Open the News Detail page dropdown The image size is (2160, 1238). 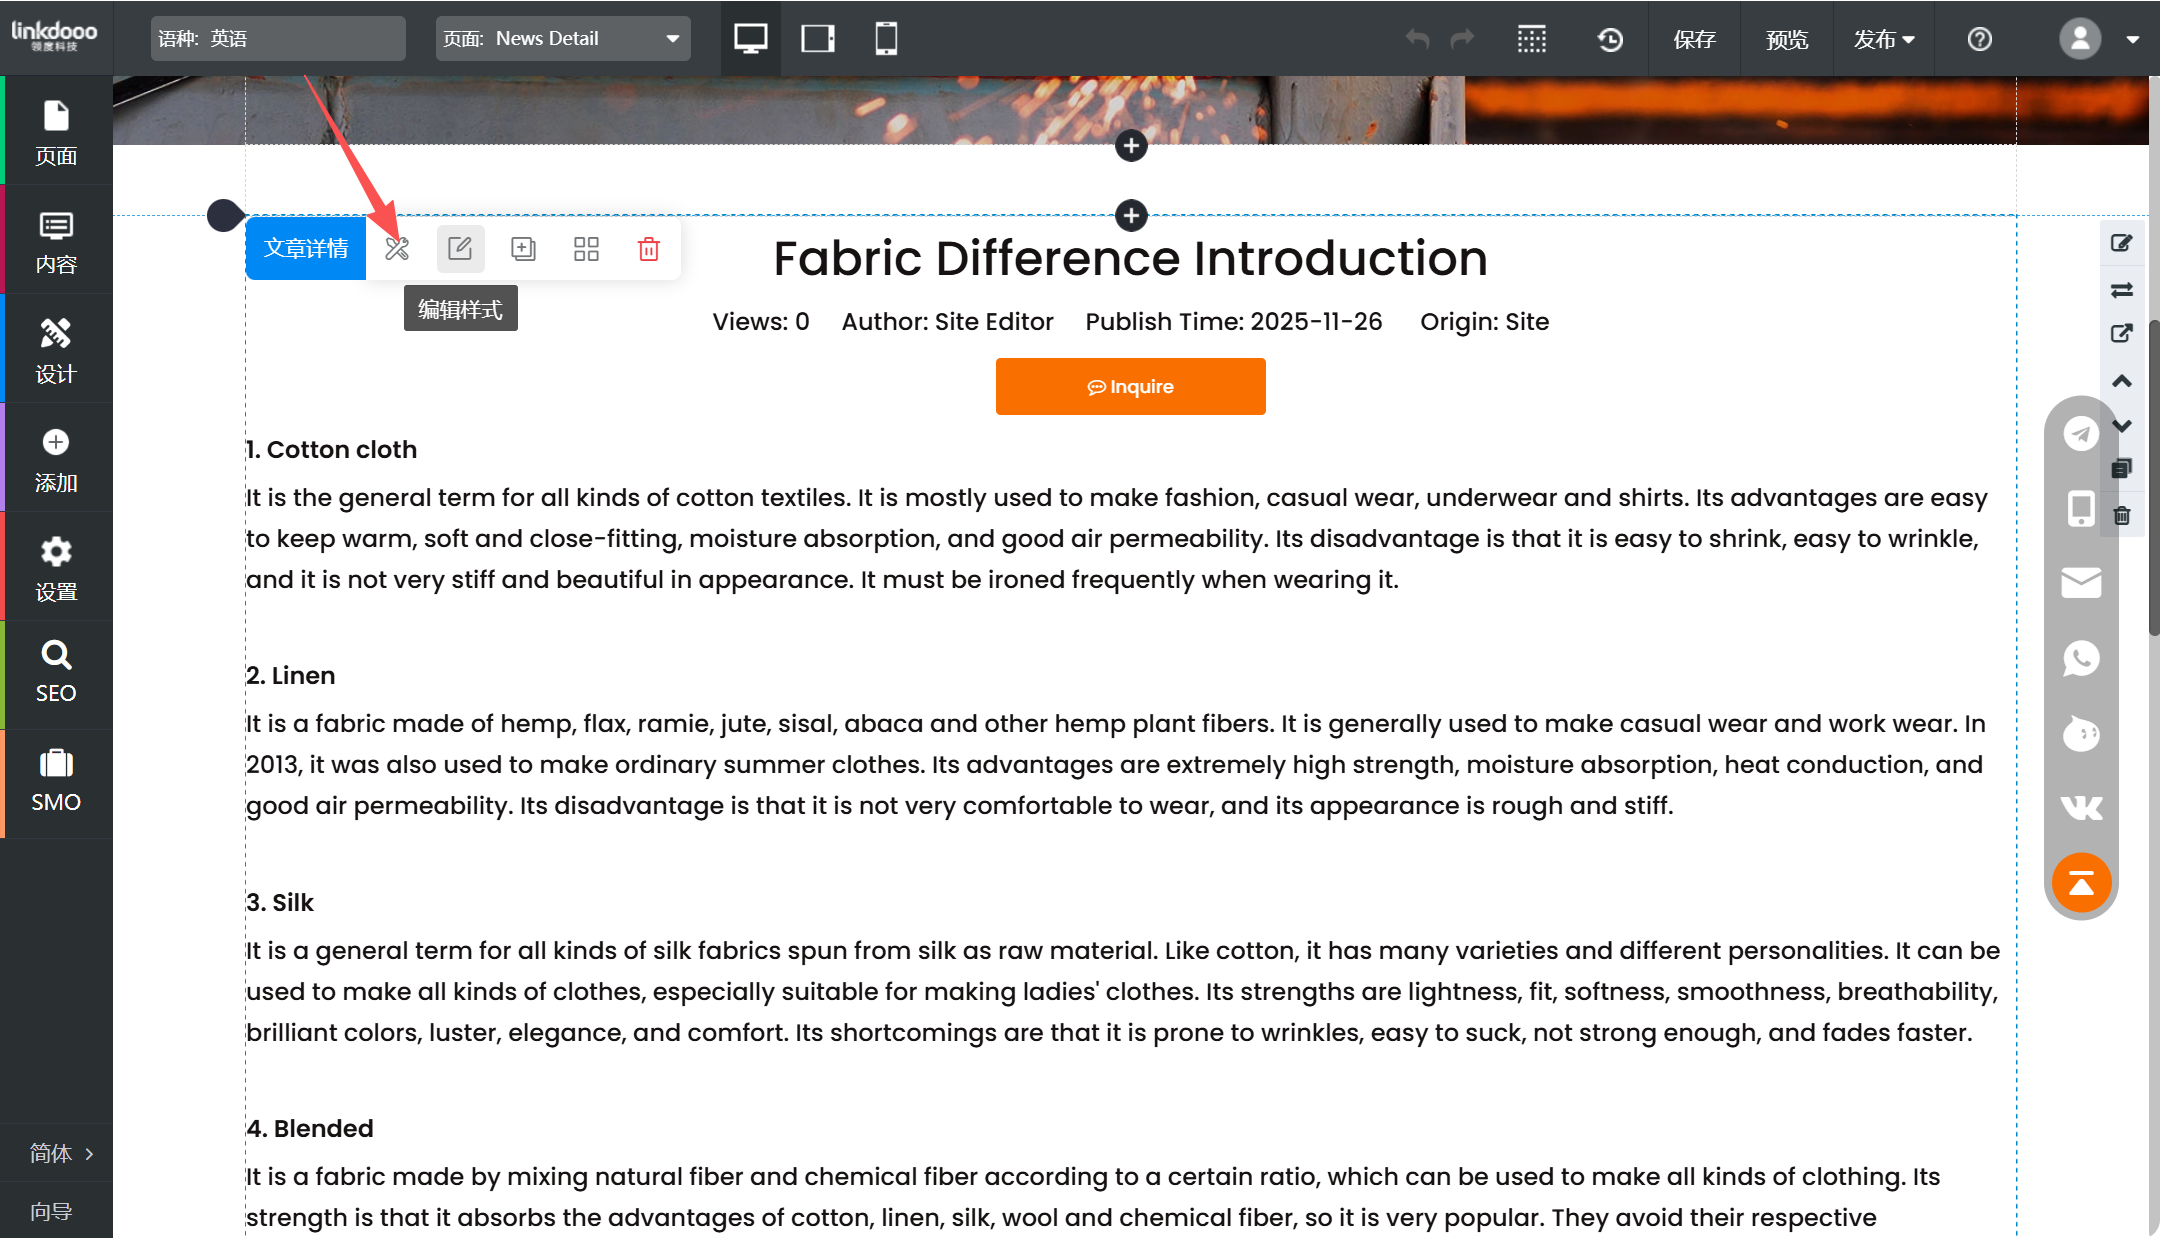[563, 39]
